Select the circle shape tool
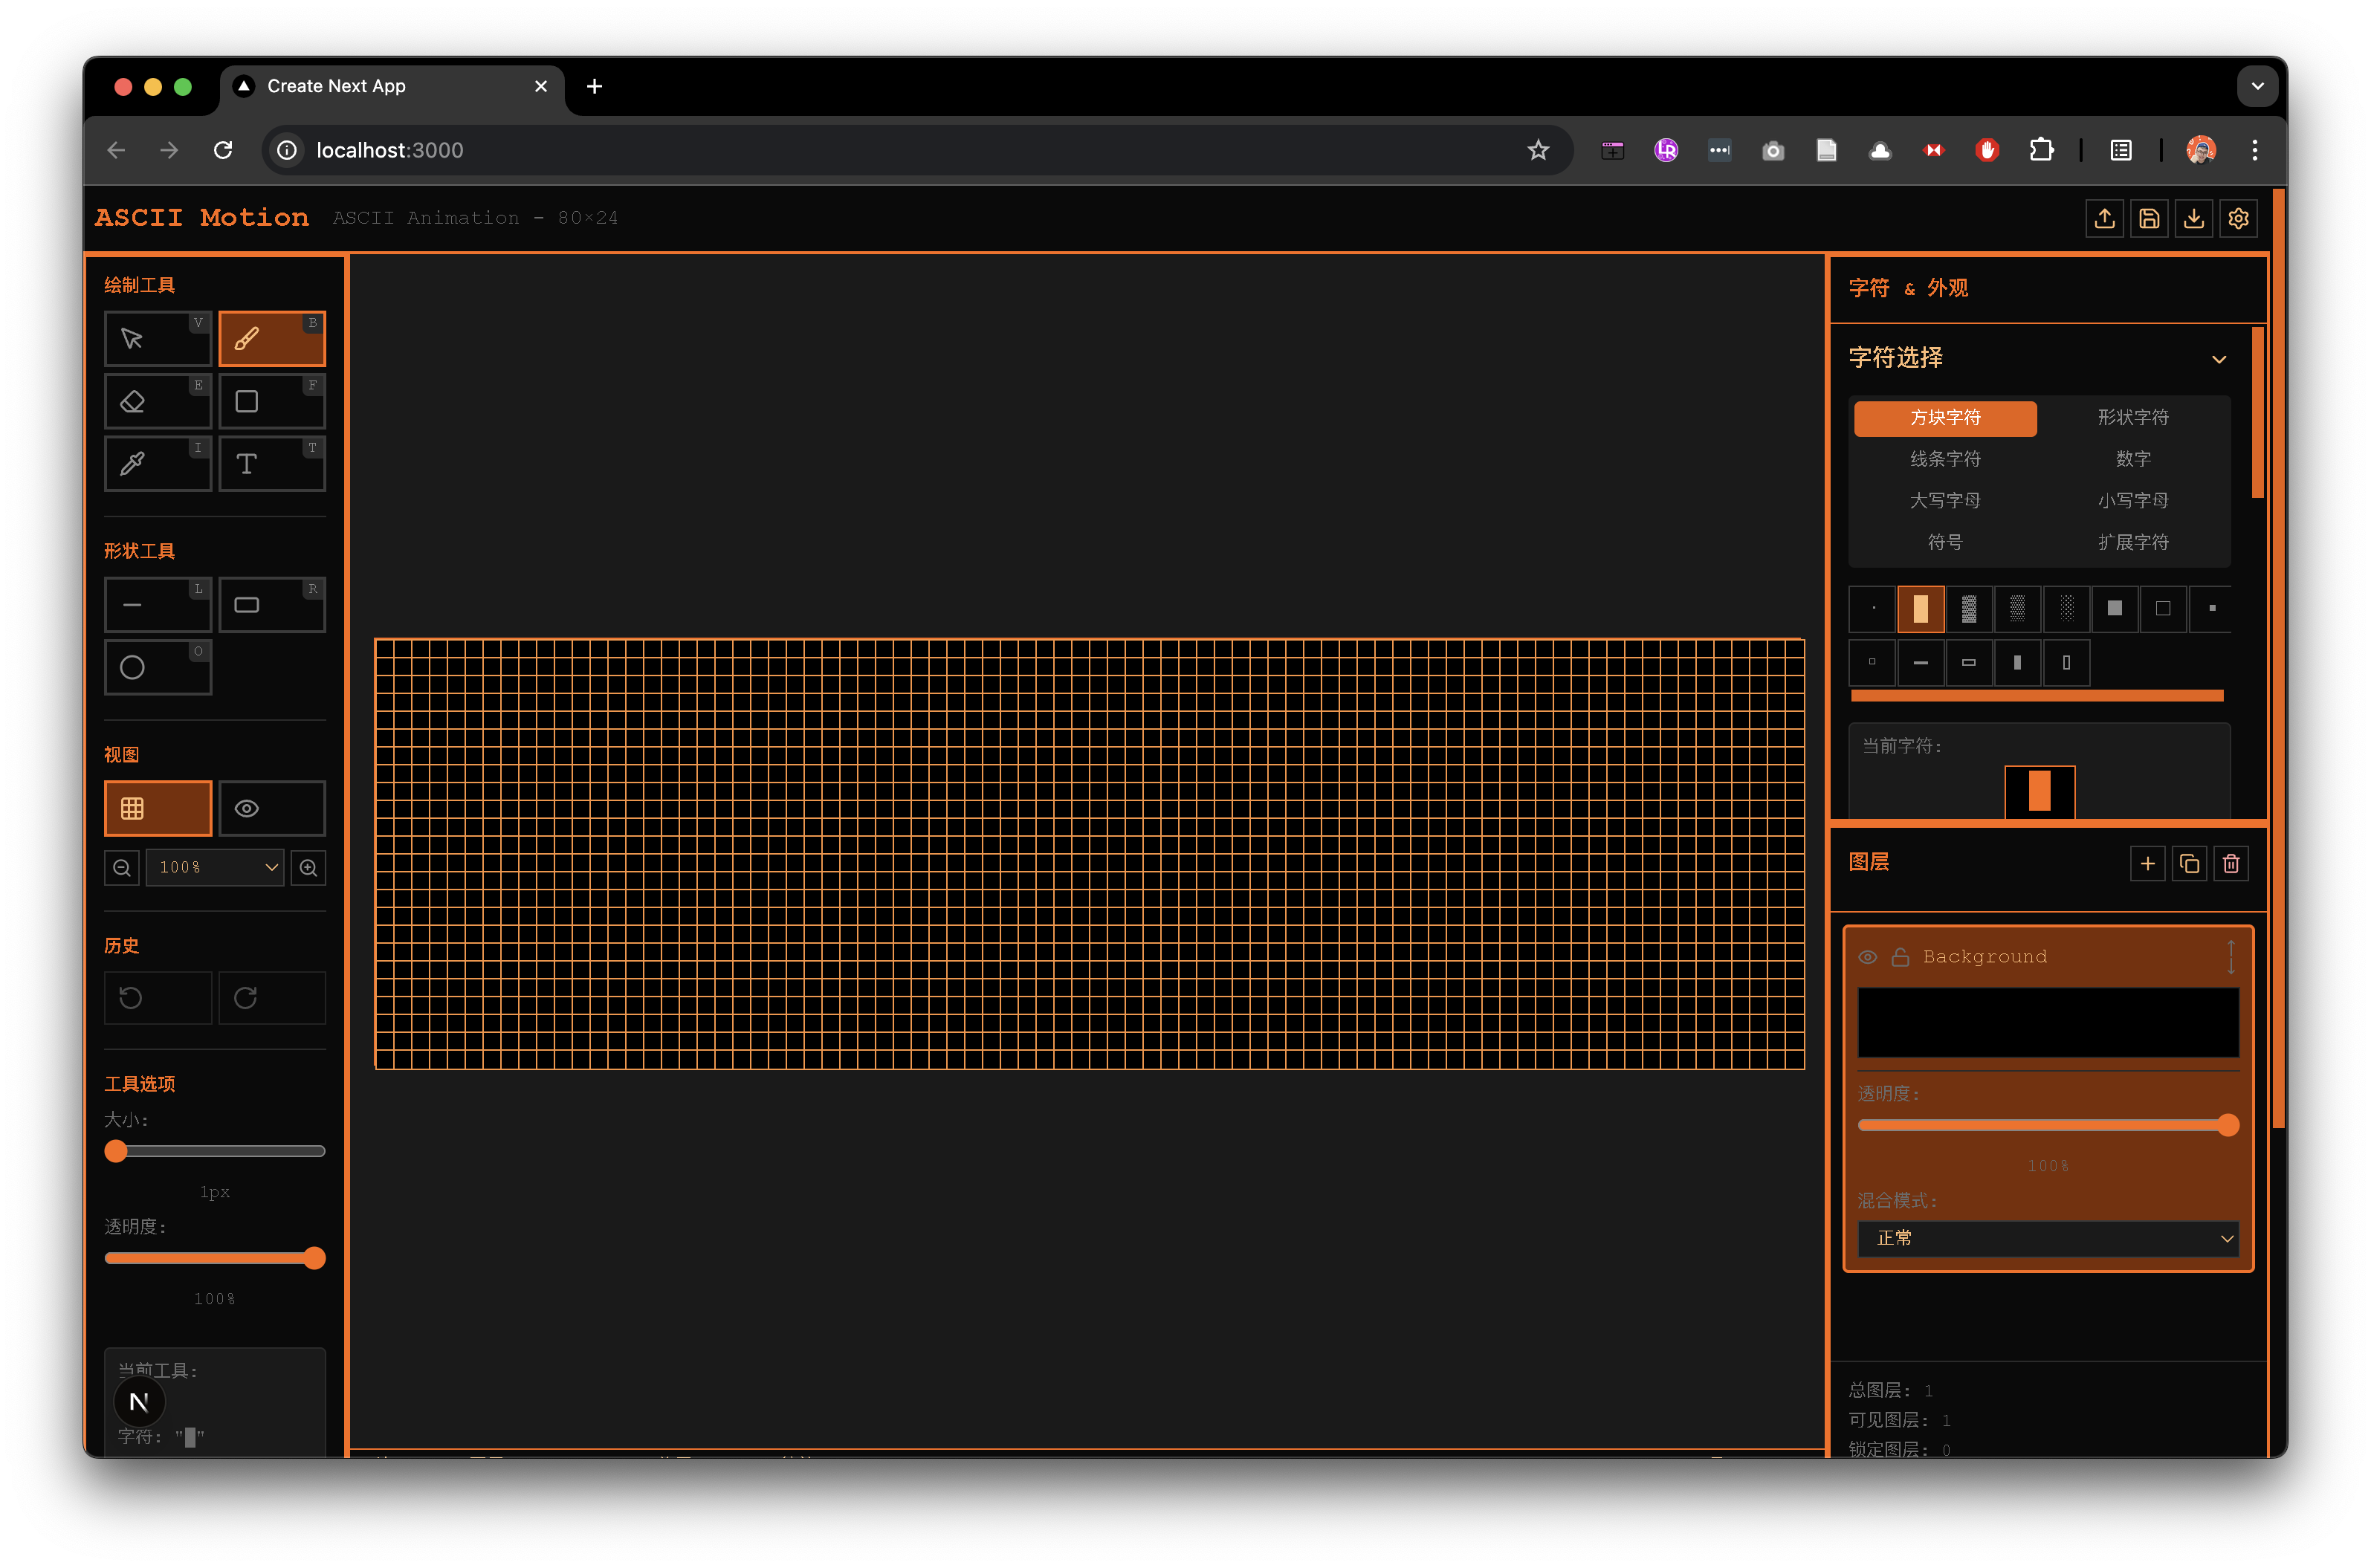Screen dimensions: 2371x1568 pyautogui.click(x=157, y=667)
